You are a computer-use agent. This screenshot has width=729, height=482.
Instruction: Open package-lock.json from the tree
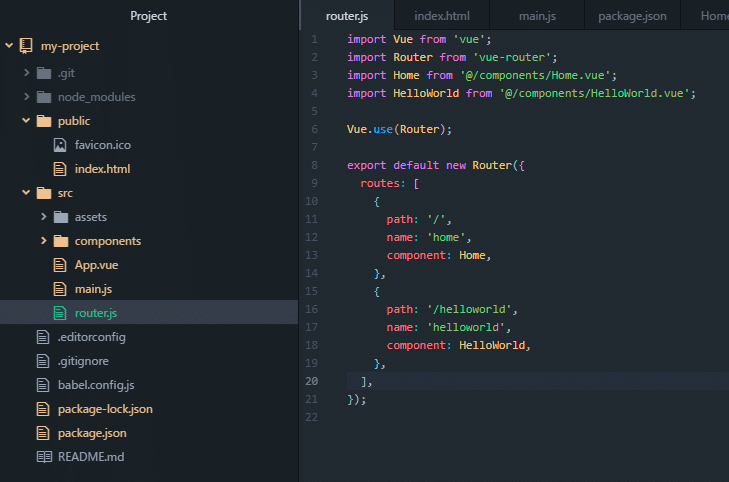coord(105,409)
